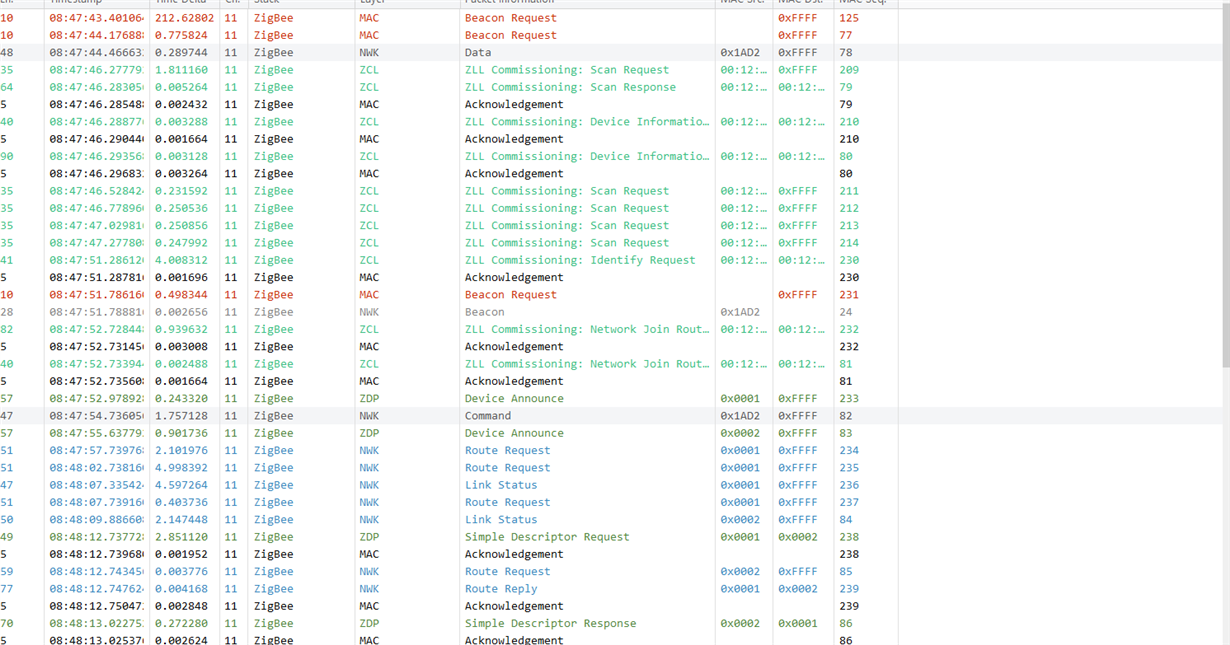This screenshot has width=1230, height=645.
Task: Click the time delta value 4.998392
Action: point(182,468)
